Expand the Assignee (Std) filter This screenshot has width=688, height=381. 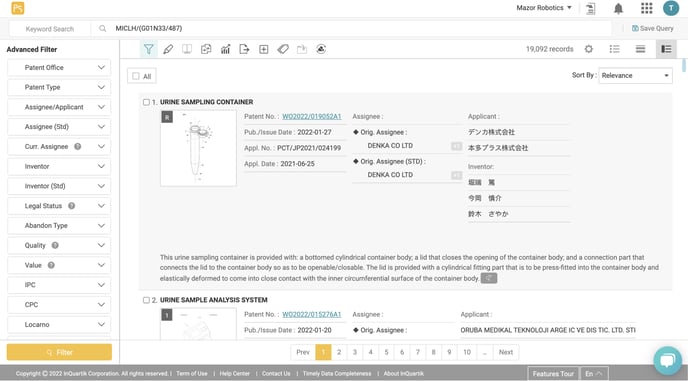point(59,127)
